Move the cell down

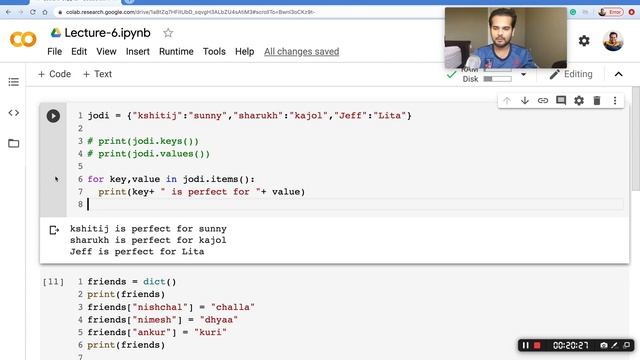pos(525,100)
